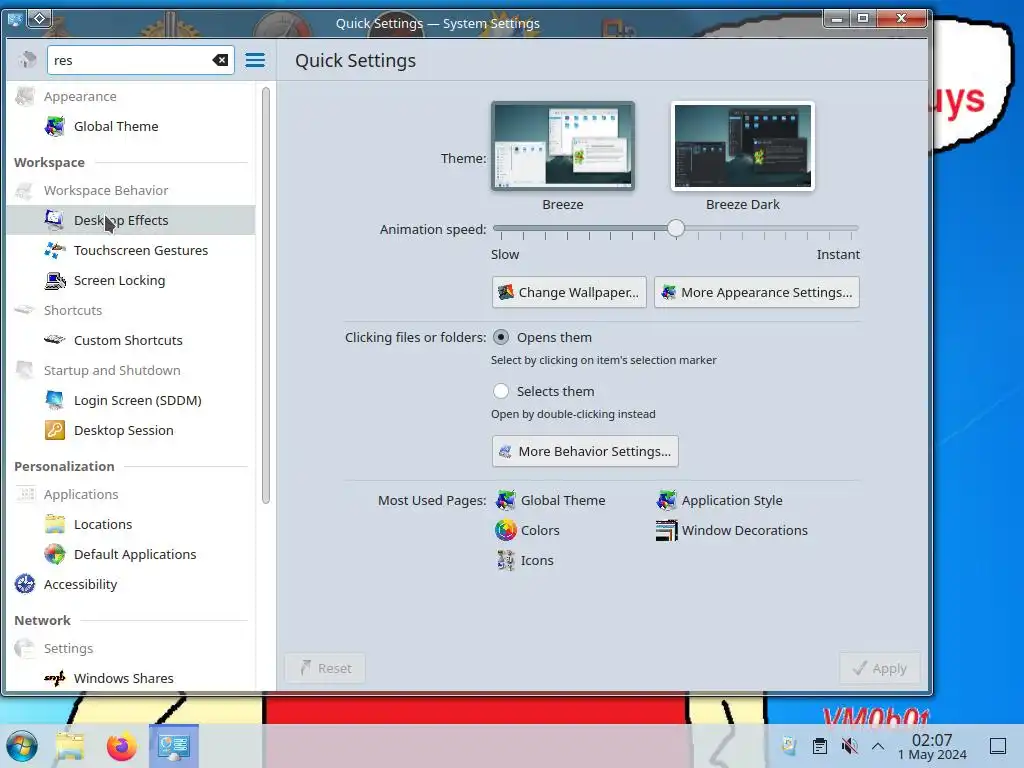Open the clipboard tray icon

820,746
